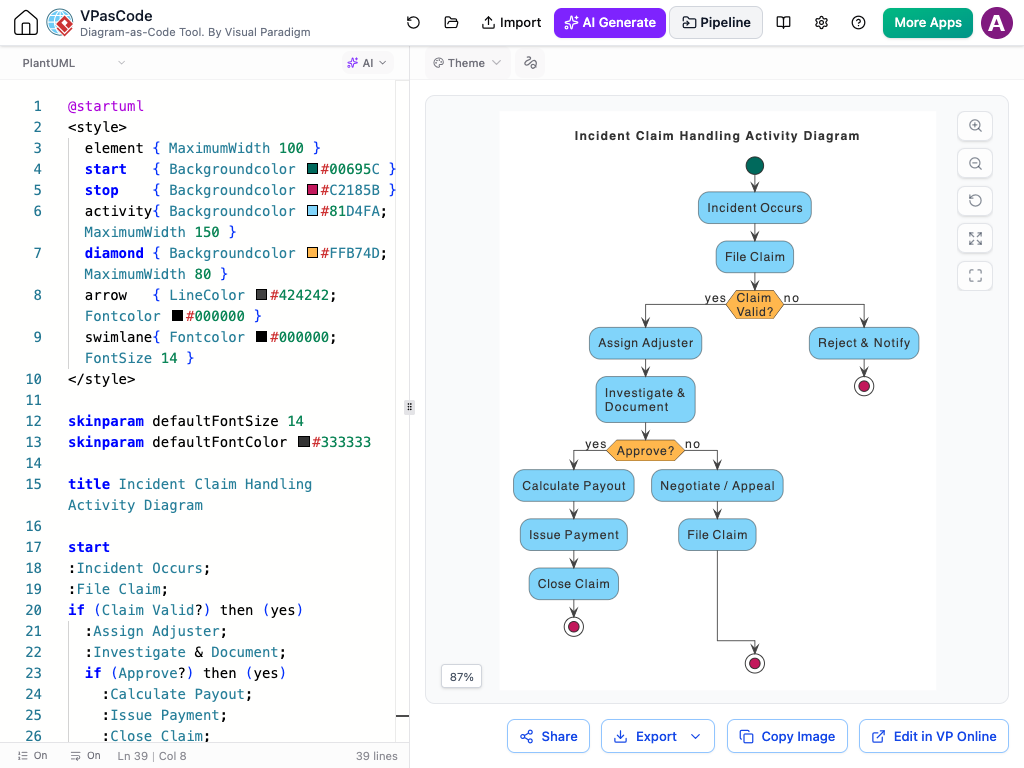Click the #FFB74D color swatch
This screenshot has height=768, width=1024.
click(312, 253)
